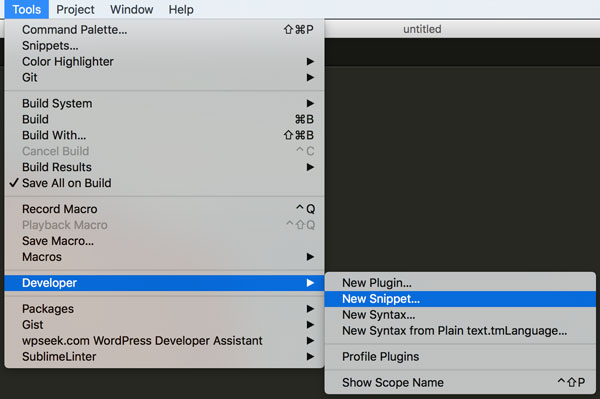Expand the Packages submenu arrow
The image size is (600, 399).
pos(310,309)
